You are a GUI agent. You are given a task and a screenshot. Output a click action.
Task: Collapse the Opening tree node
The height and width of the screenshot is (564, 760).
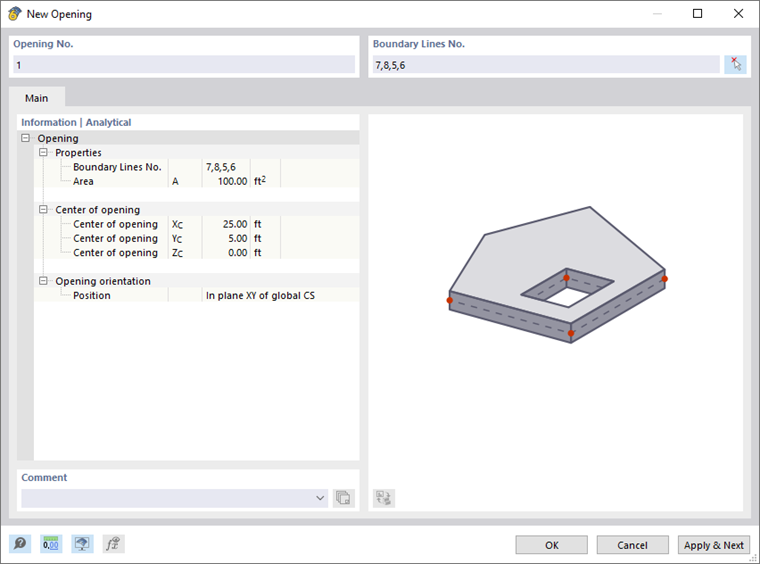click(x=26, y=138)
